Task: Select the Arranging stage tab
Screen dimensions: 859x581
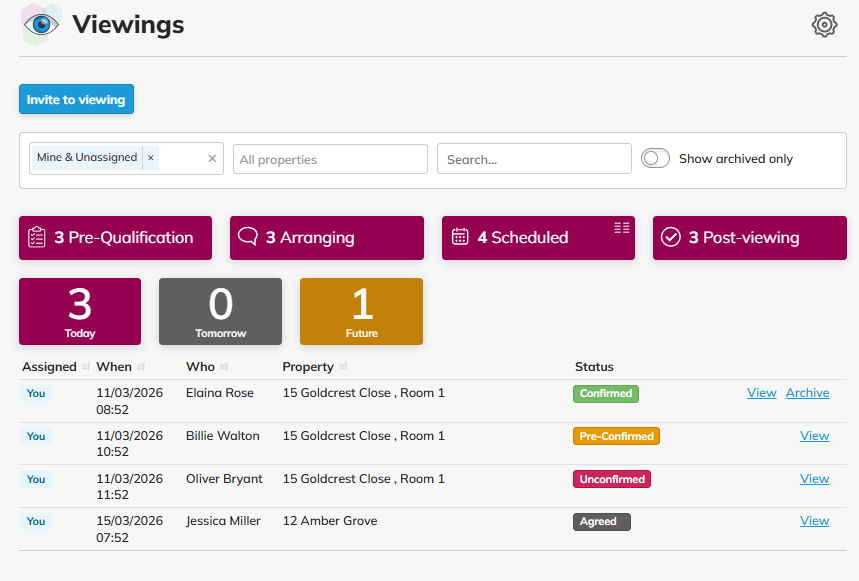Action: point(326,238)
